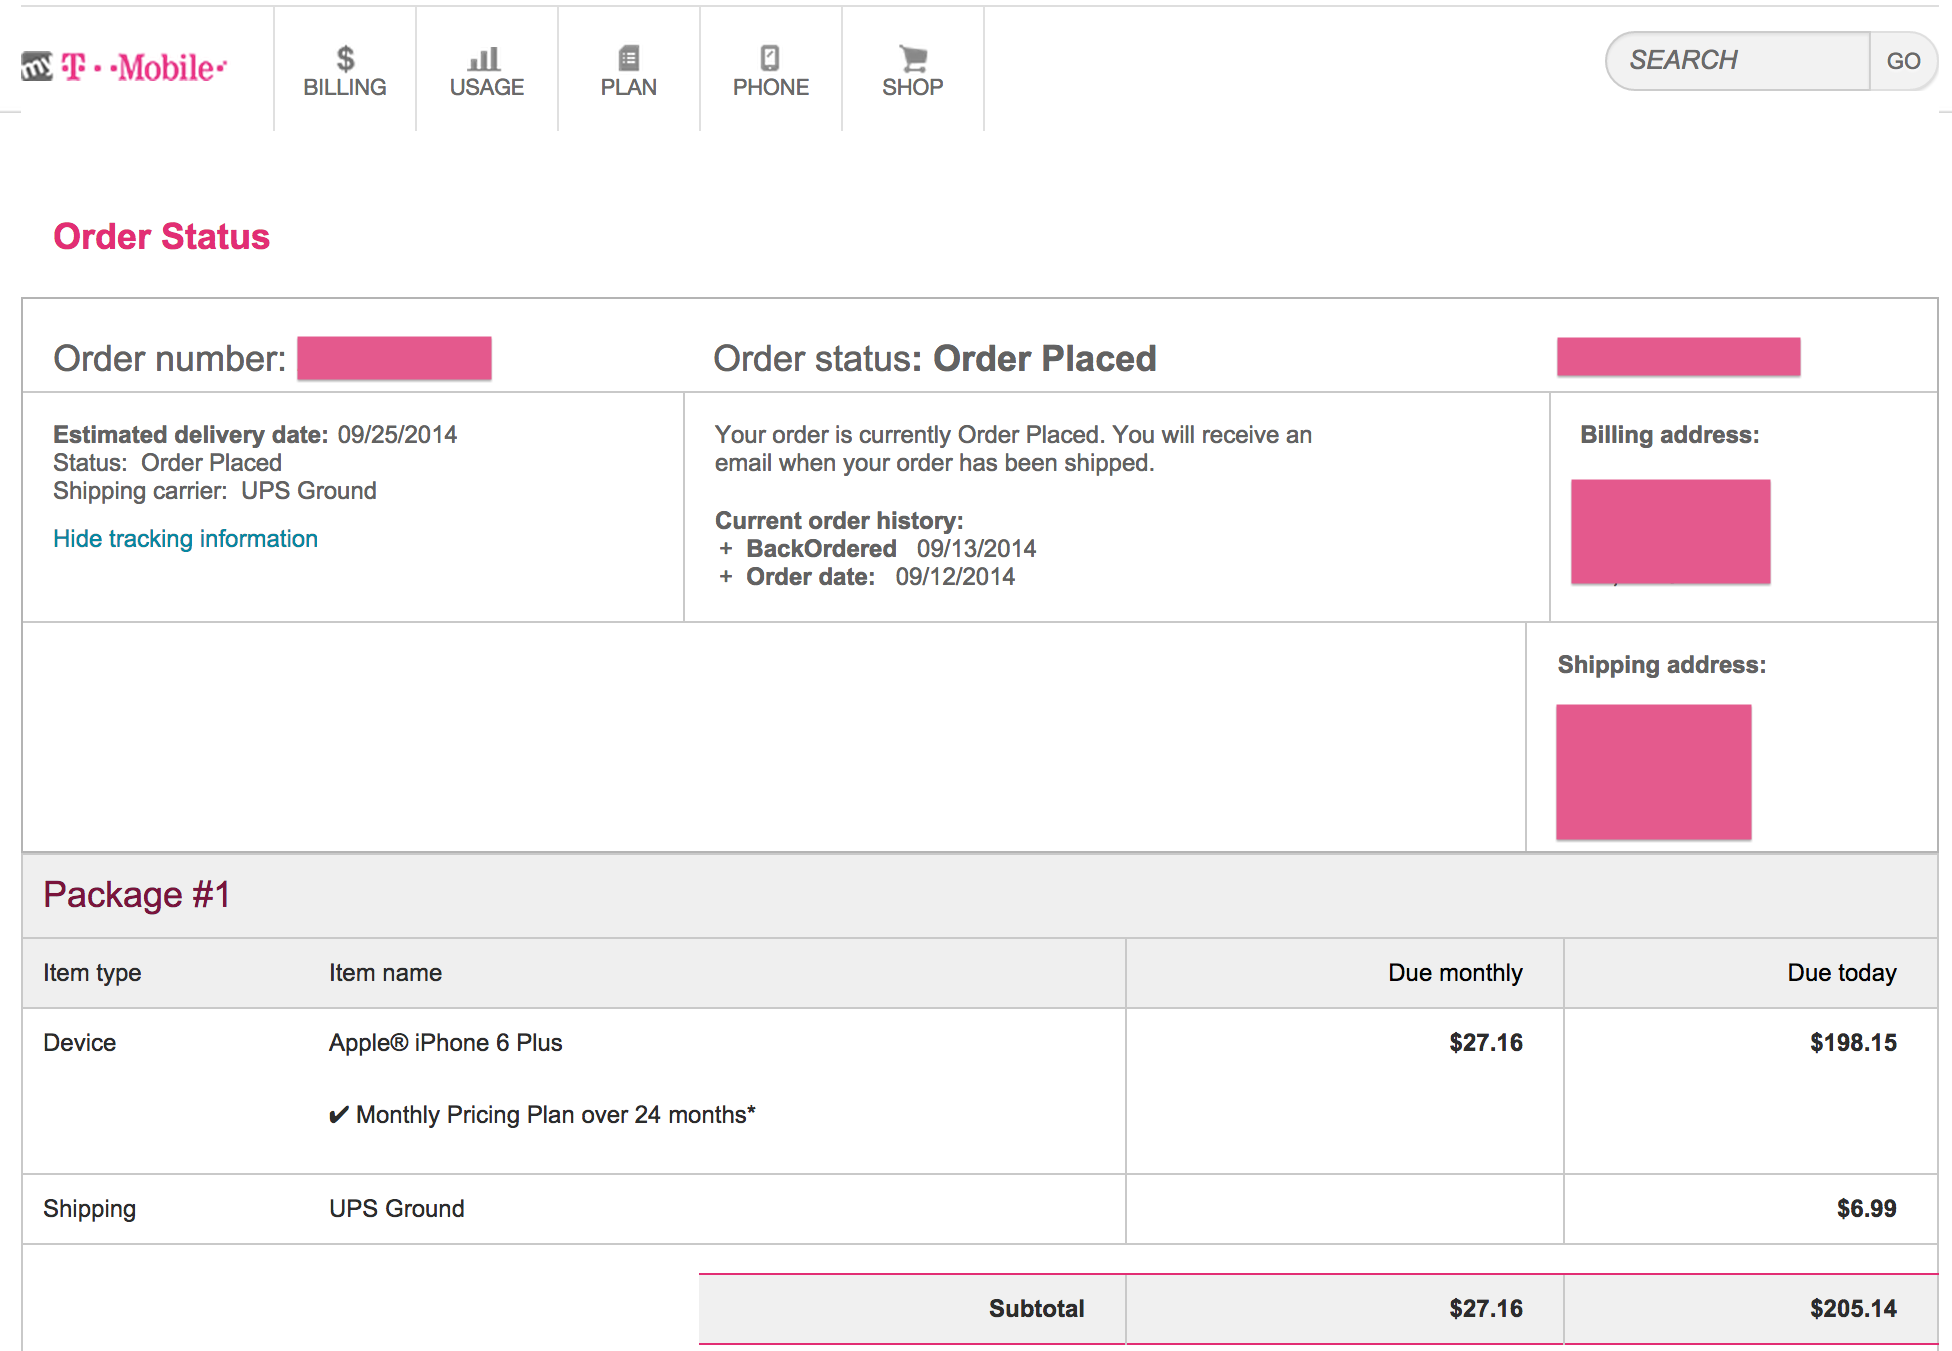Open Billing via the dollar sign icon
Viewport: 1952px width, 1351px height.
tap(345, 58)
